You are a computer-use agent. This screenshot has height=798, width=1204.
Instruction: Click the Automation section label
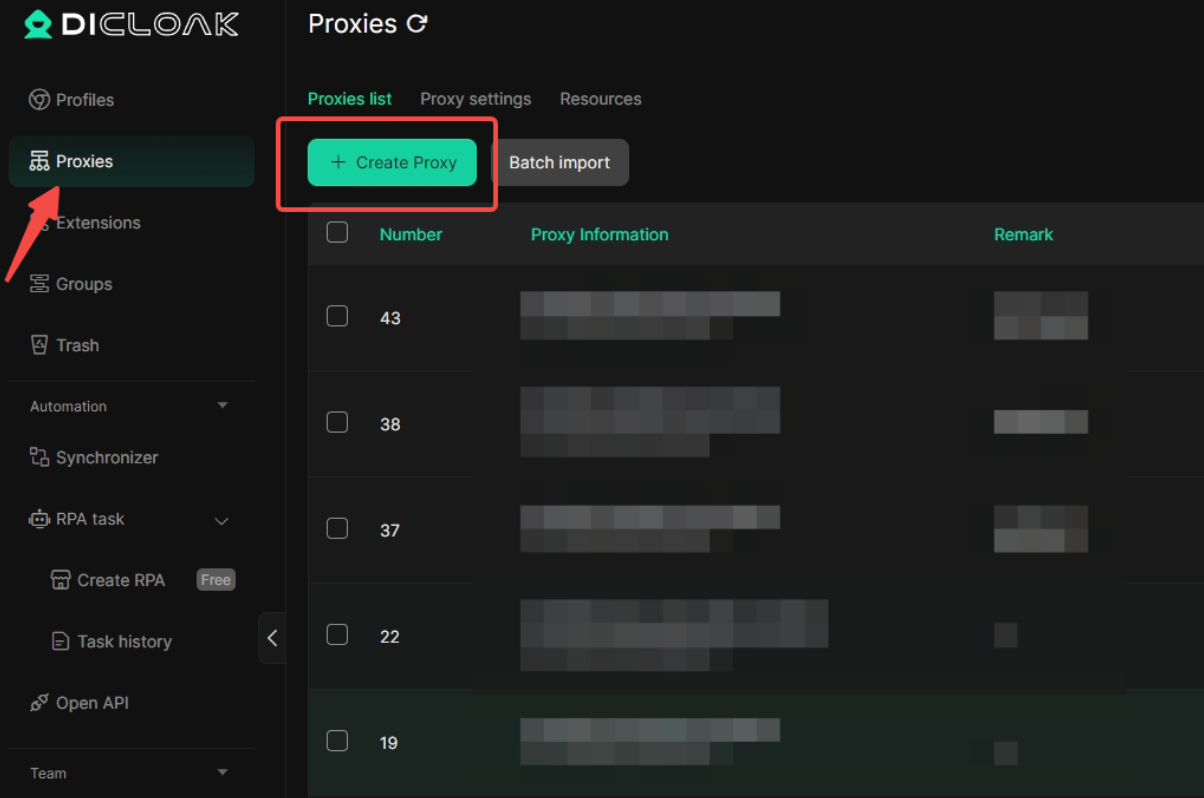pos(68,406)
